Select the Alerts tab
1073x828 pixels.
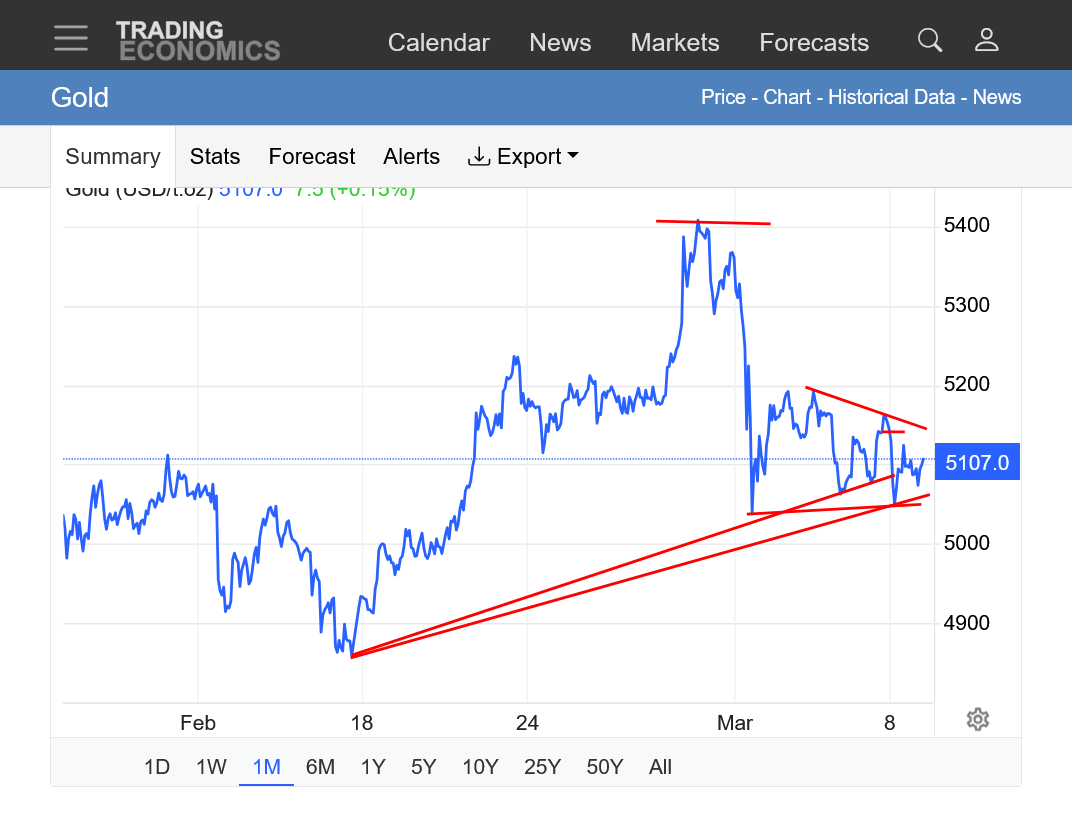411,157
